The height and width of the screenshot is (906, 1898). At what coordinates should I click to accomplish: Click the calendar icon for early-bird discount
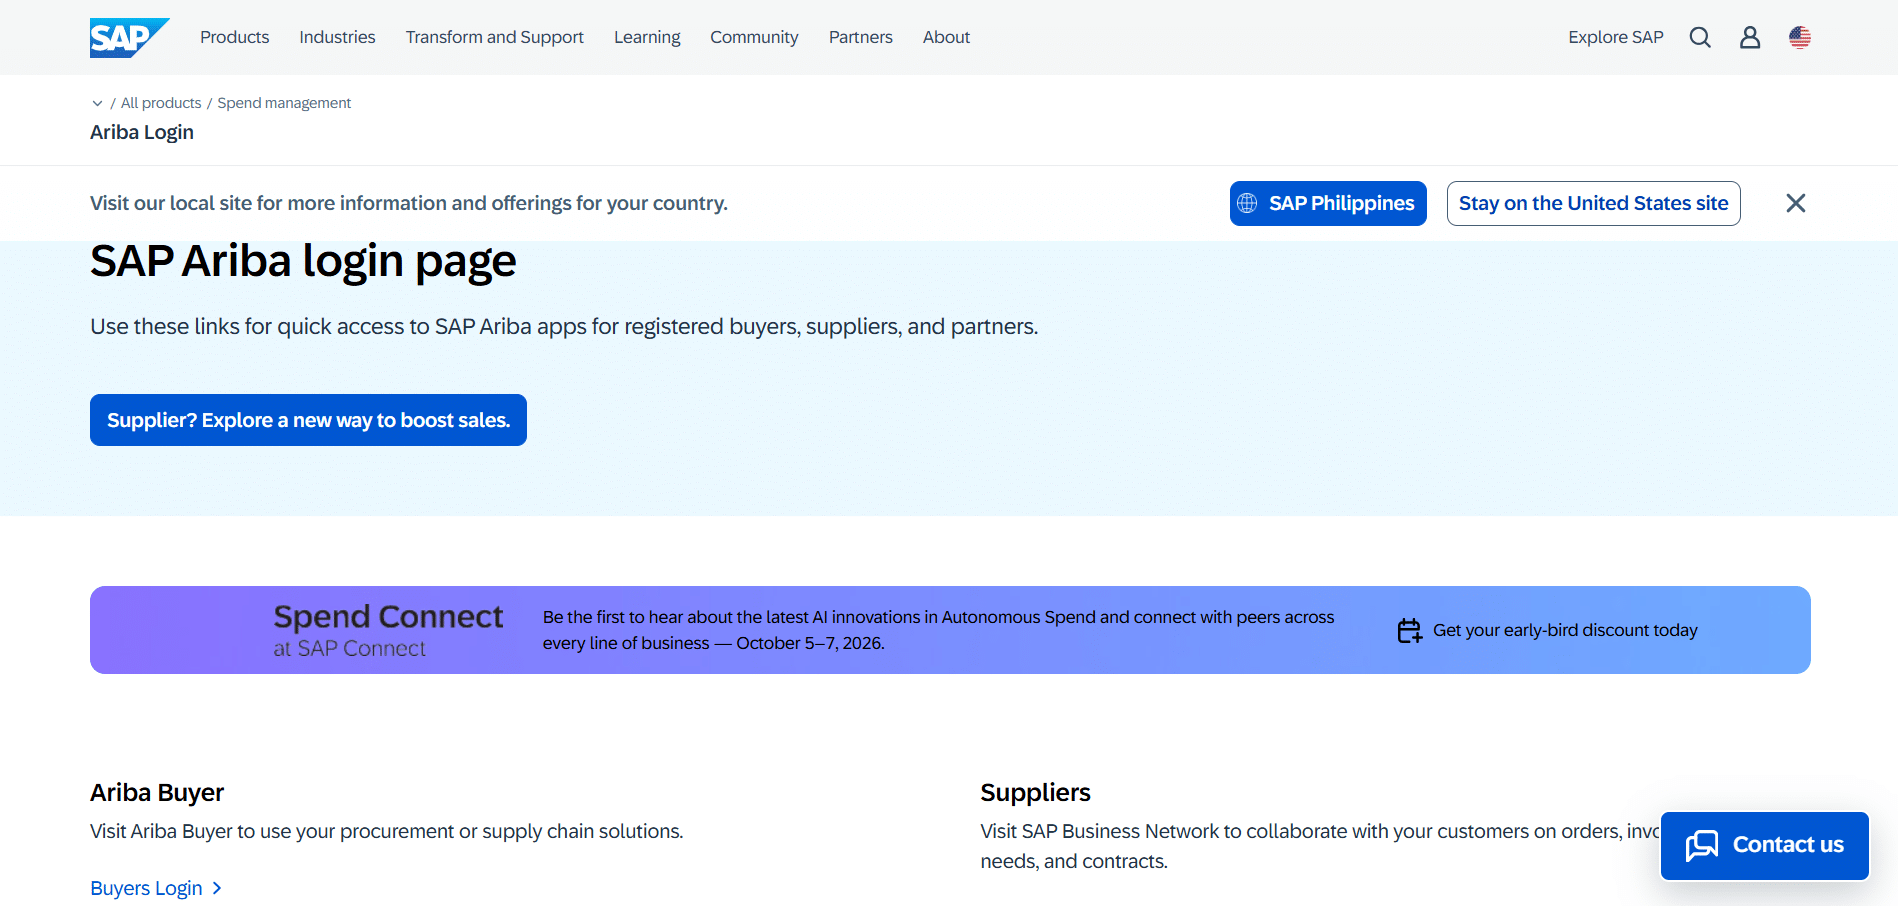click(x=1409, y=630)
